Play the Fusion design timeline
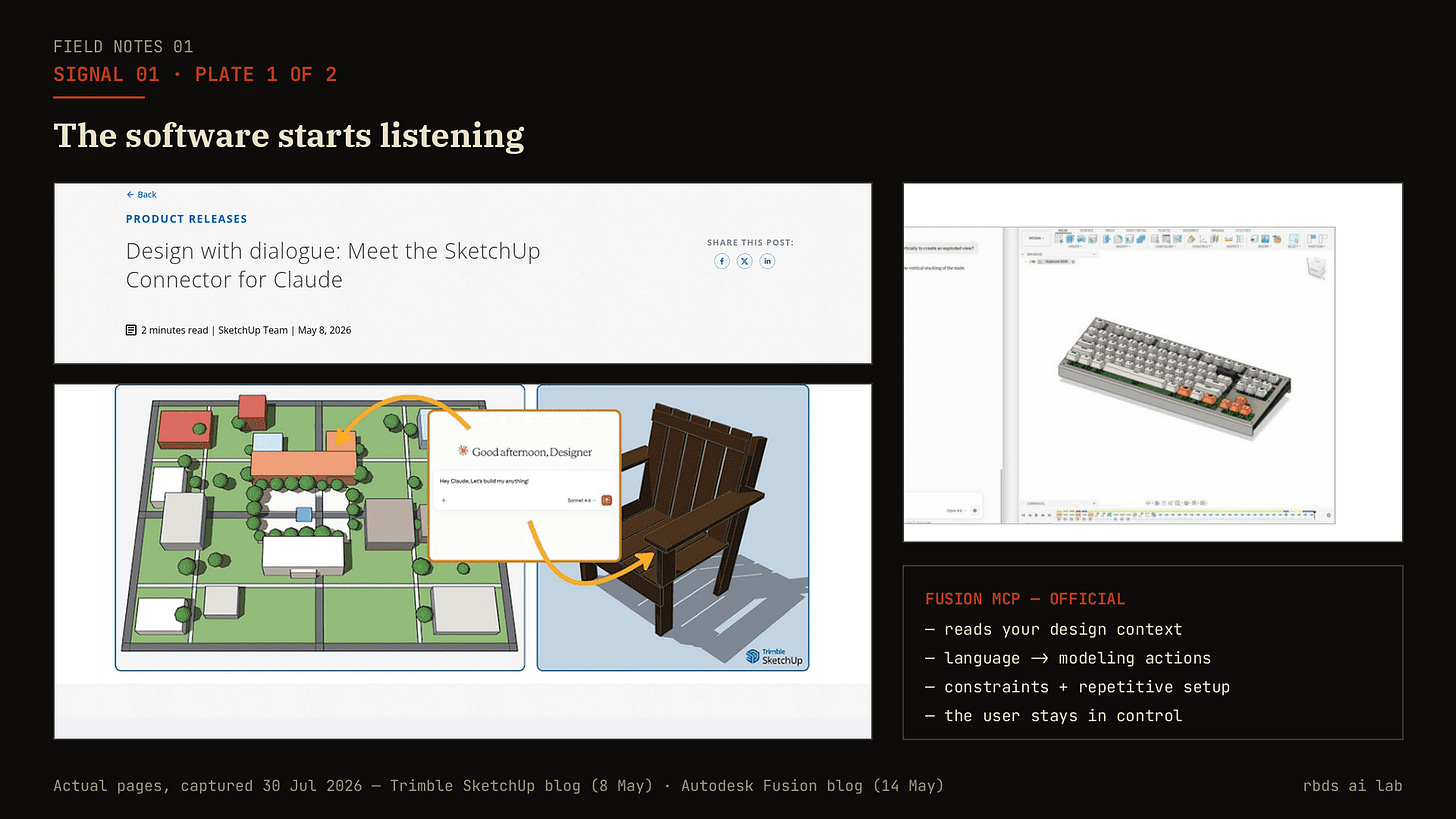The width and height of the screenshot is (1456, 819). pos(1036,515)
